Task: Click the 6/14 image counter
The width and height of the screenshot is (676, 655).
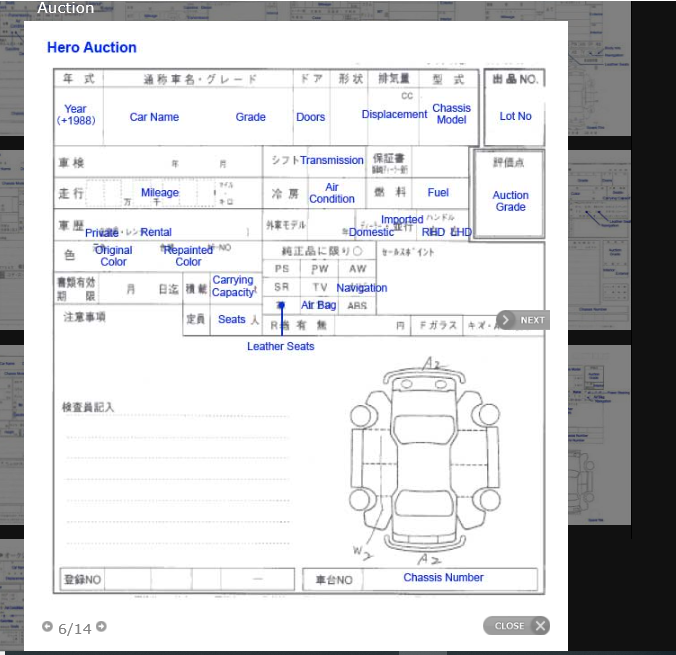Action: (75, 629)
